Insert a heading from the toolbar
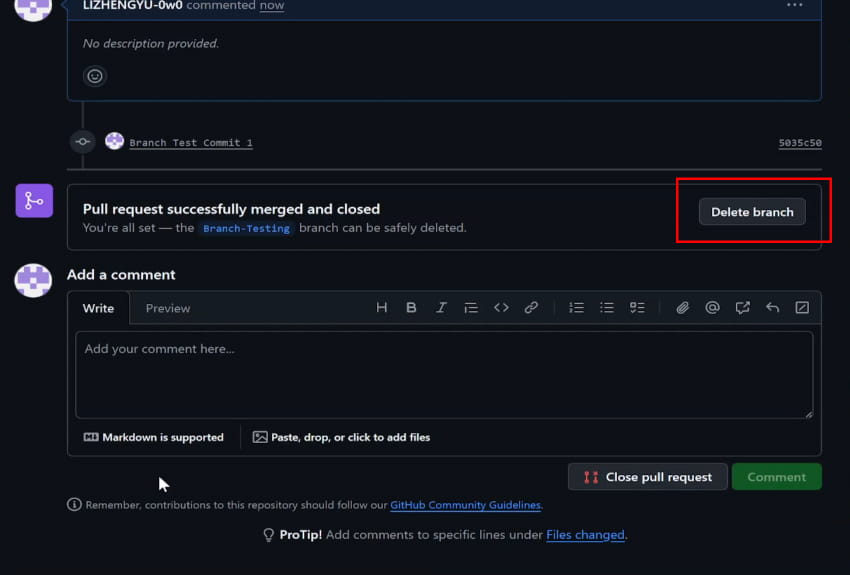 [x=382, y=308]
